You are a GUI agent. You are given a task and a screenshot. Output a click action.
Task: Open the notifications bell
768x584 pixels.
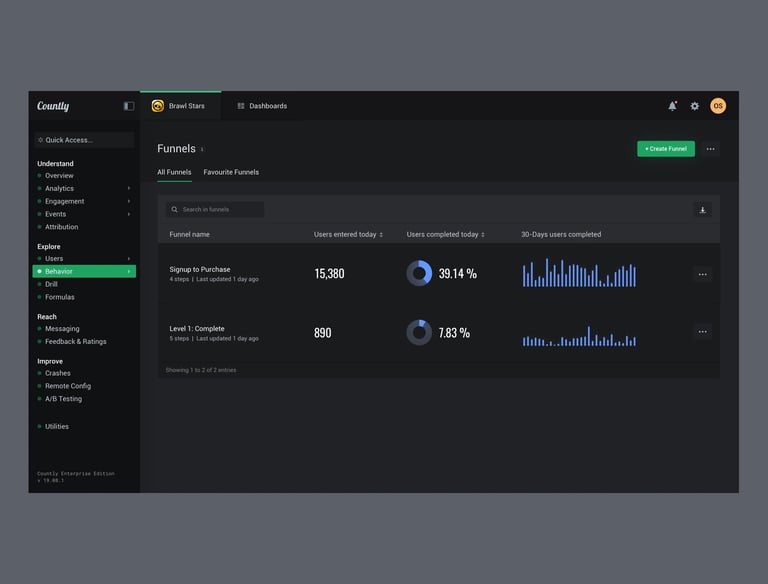[672, 106]
